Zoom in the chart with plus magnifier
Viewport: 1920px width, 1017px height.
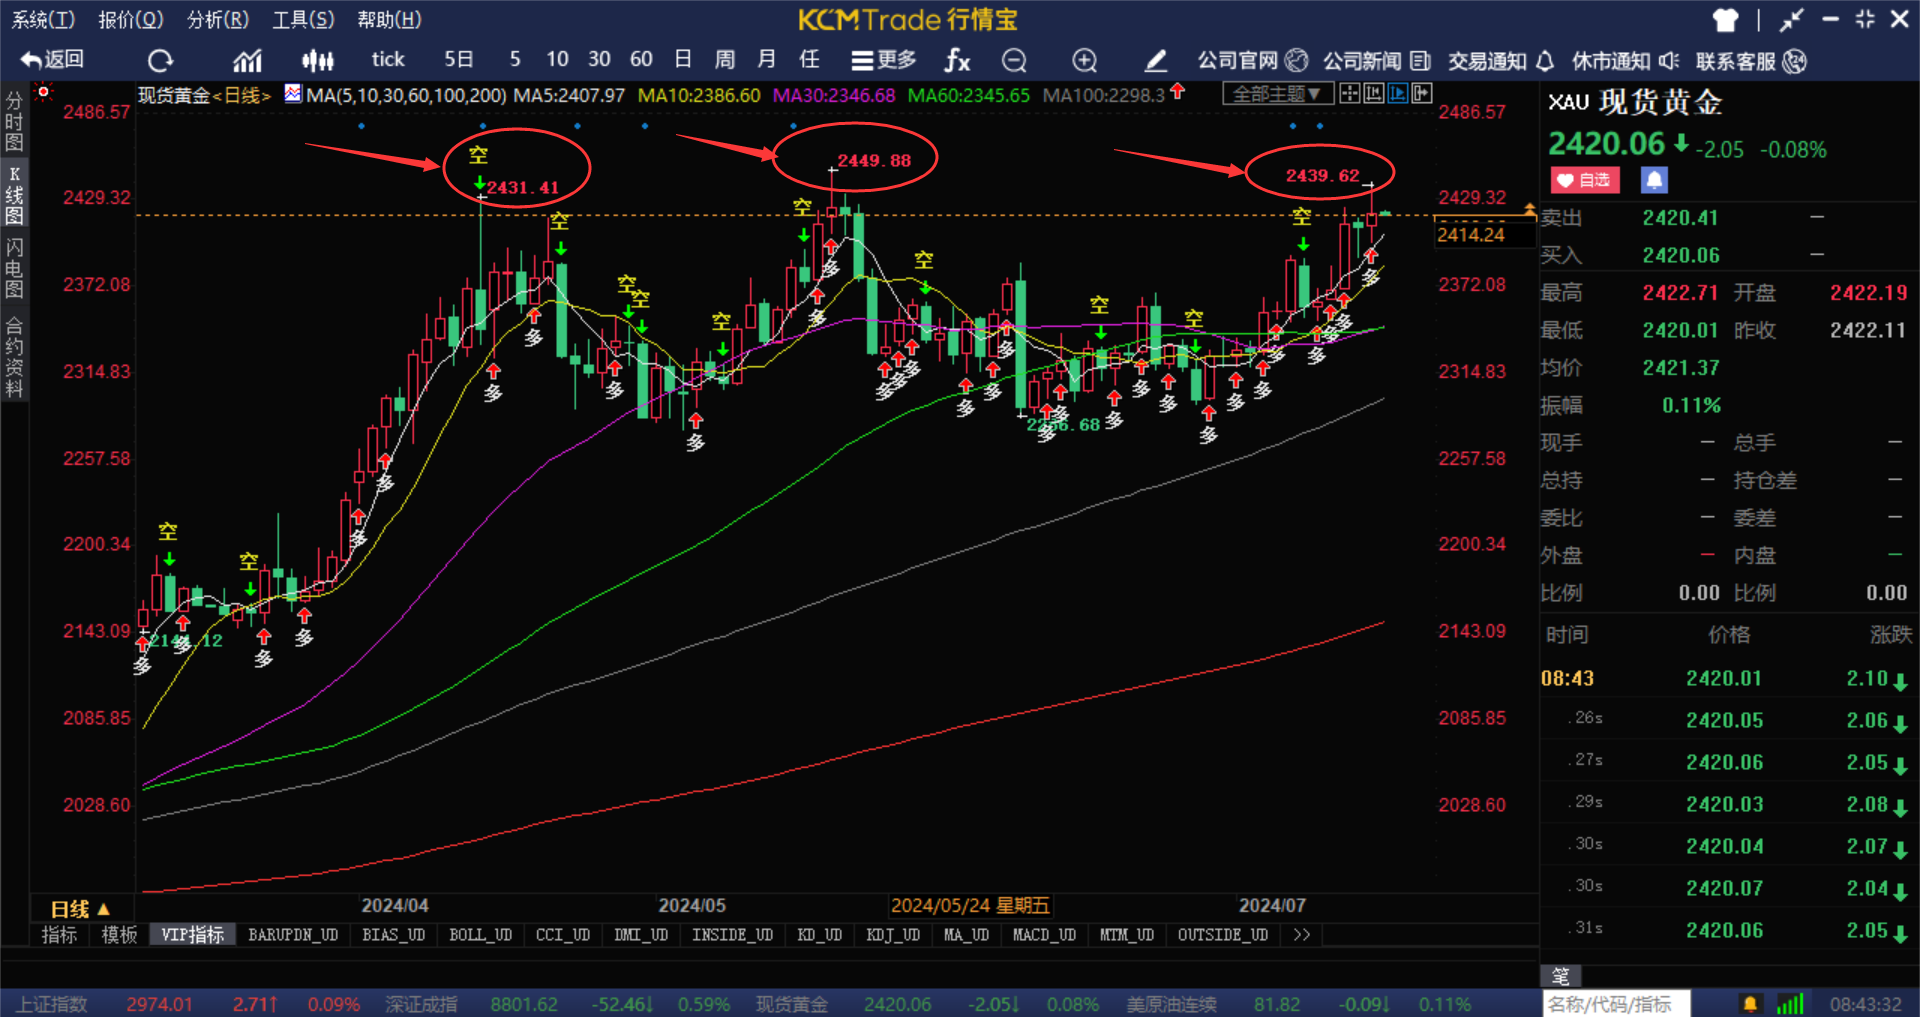point(1085,61)
